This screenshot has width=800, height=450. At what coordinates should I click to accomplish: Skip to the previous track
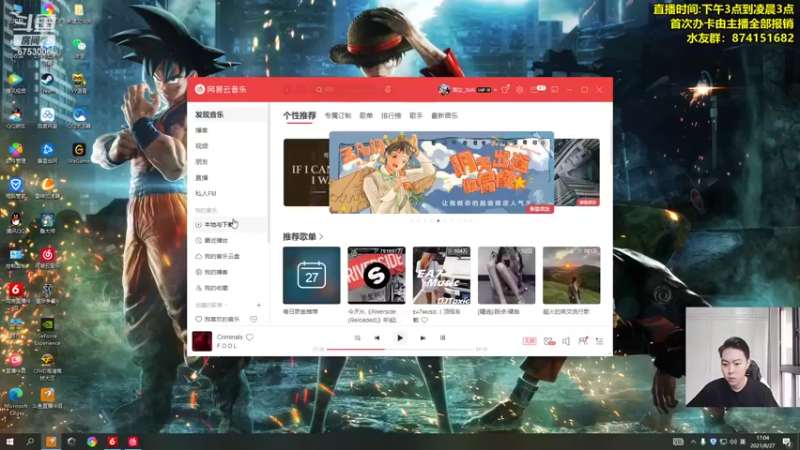[x=377, y=338]
